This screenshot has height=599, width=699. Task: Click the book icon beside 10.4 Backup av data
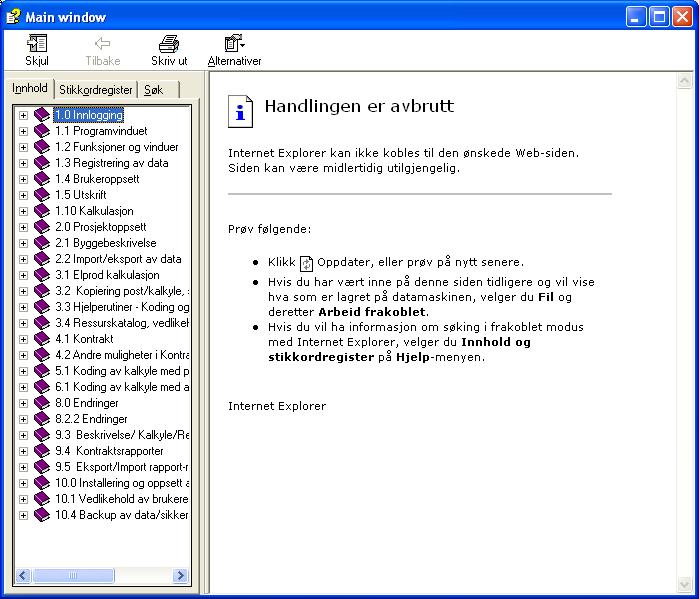point(42,515)
